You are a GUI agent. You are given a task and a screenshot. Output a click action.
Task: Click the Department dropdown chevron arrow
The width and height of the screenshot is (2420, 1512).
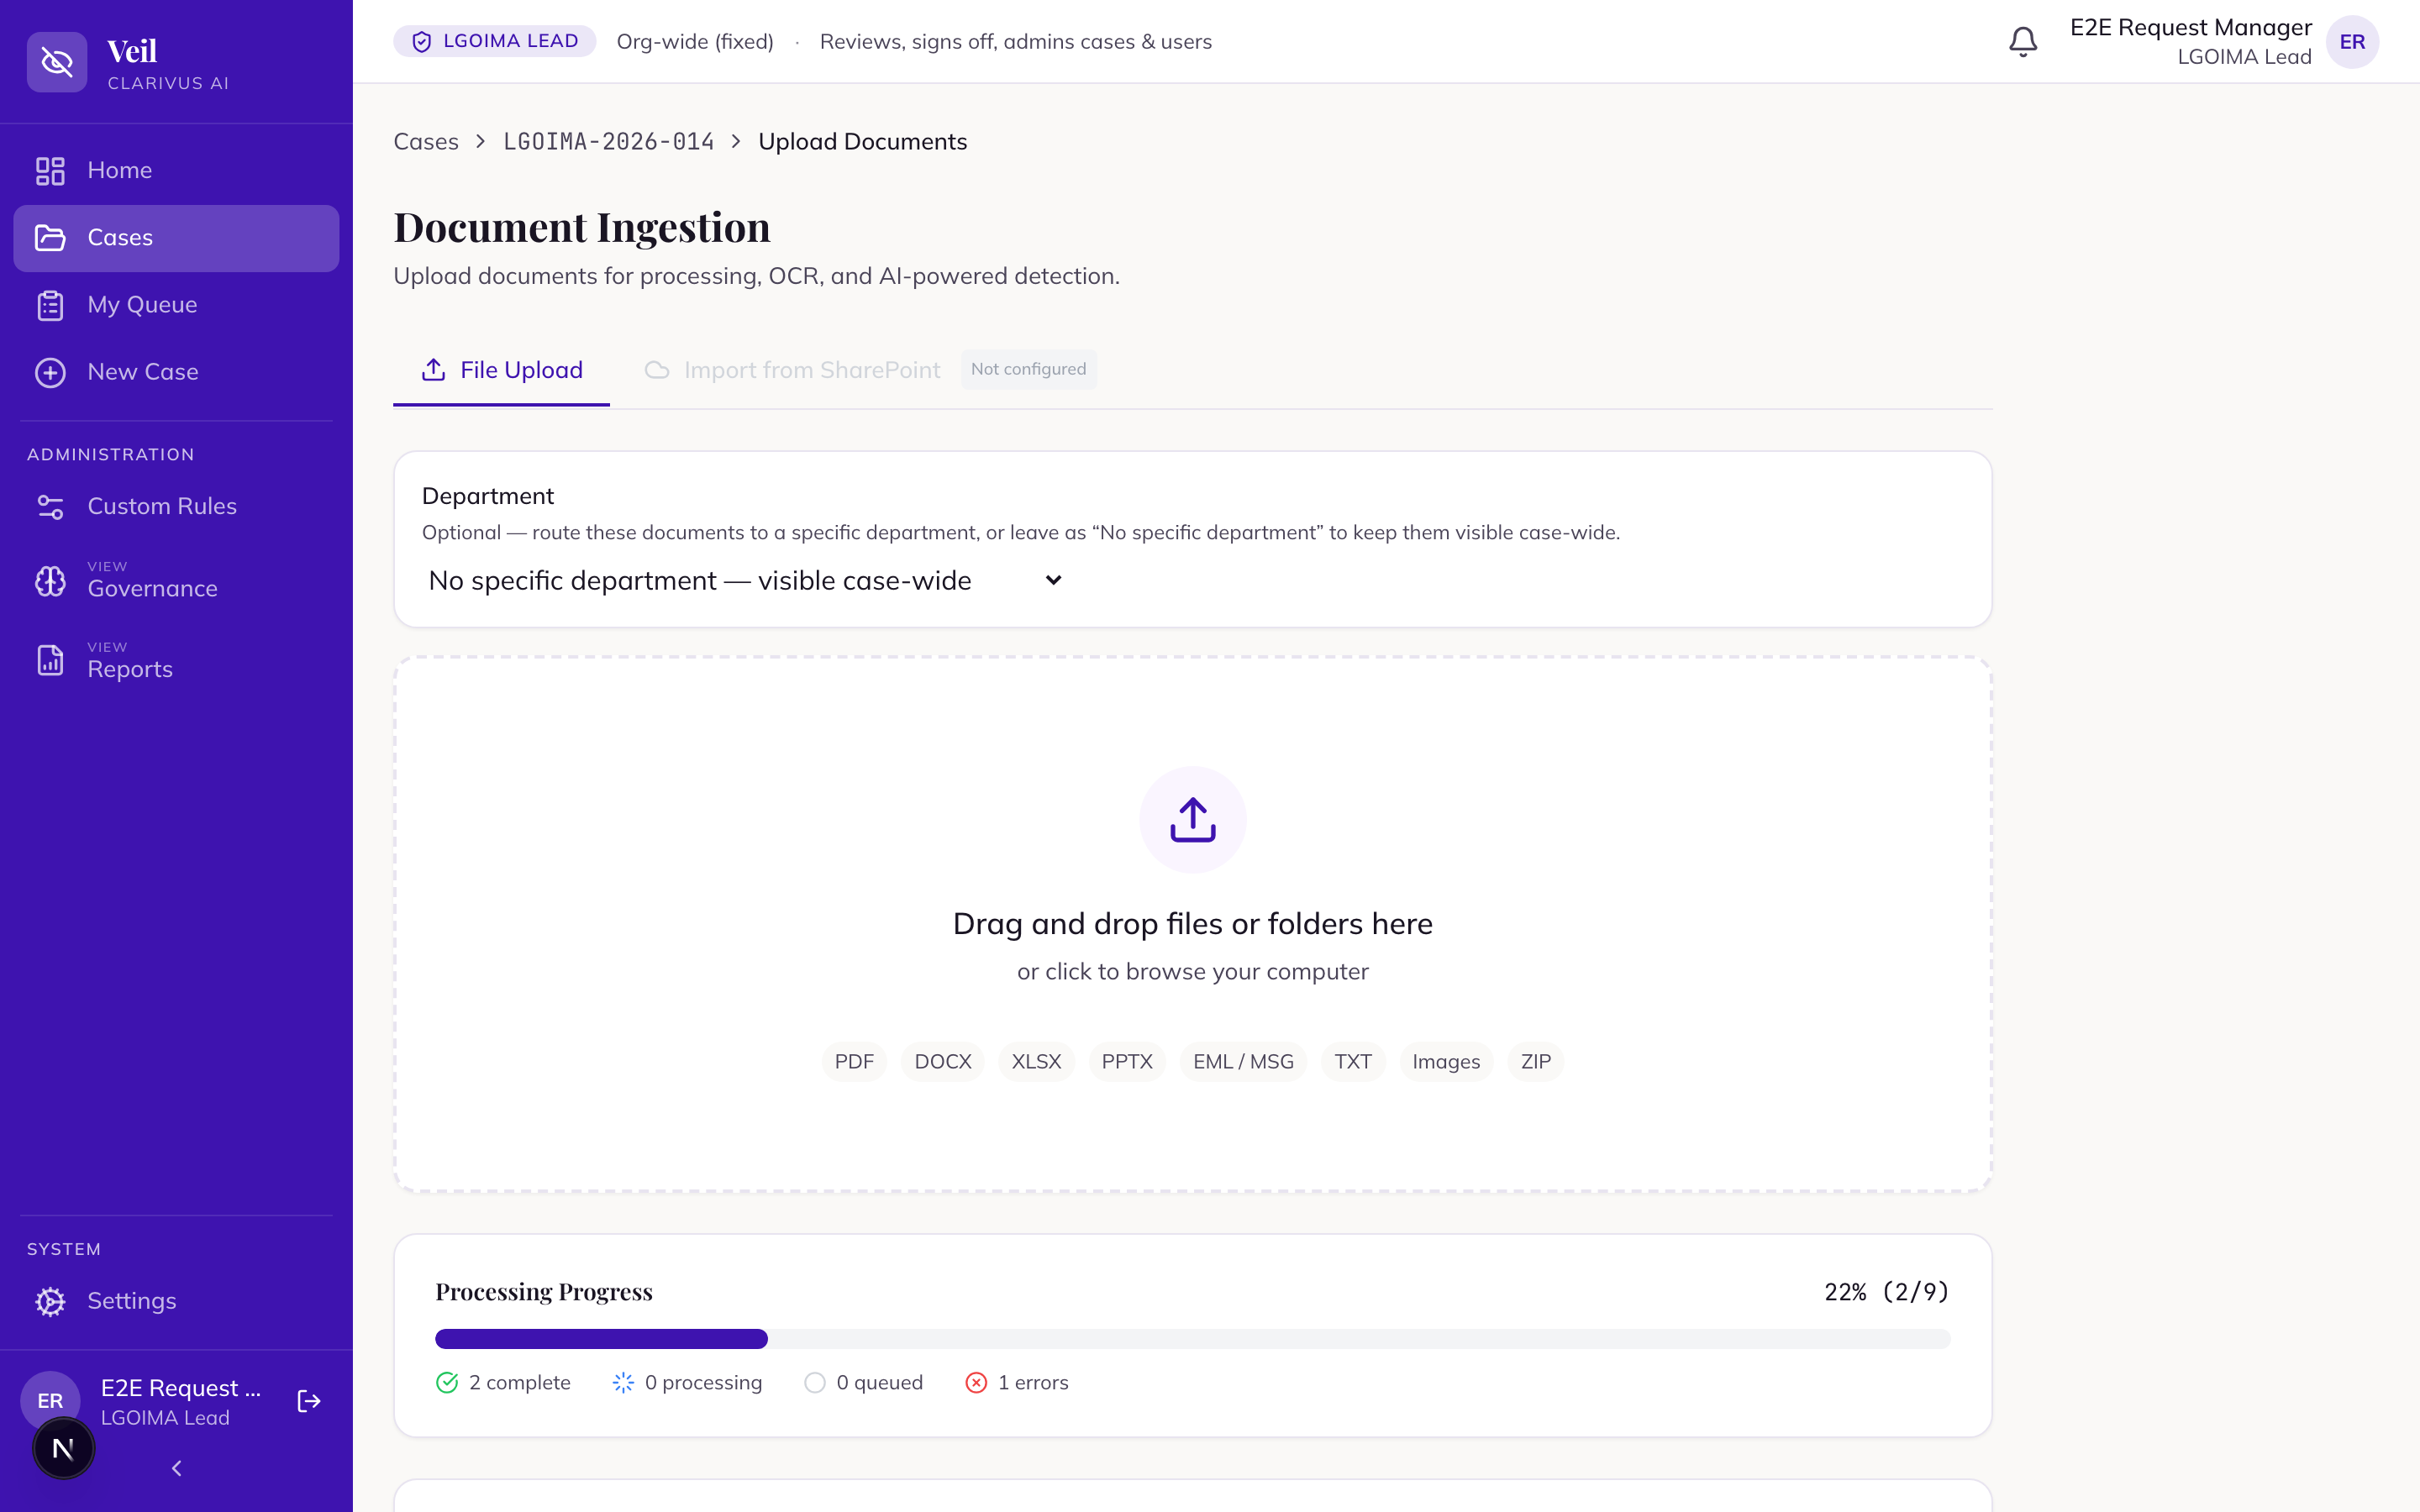[1053, 580]
